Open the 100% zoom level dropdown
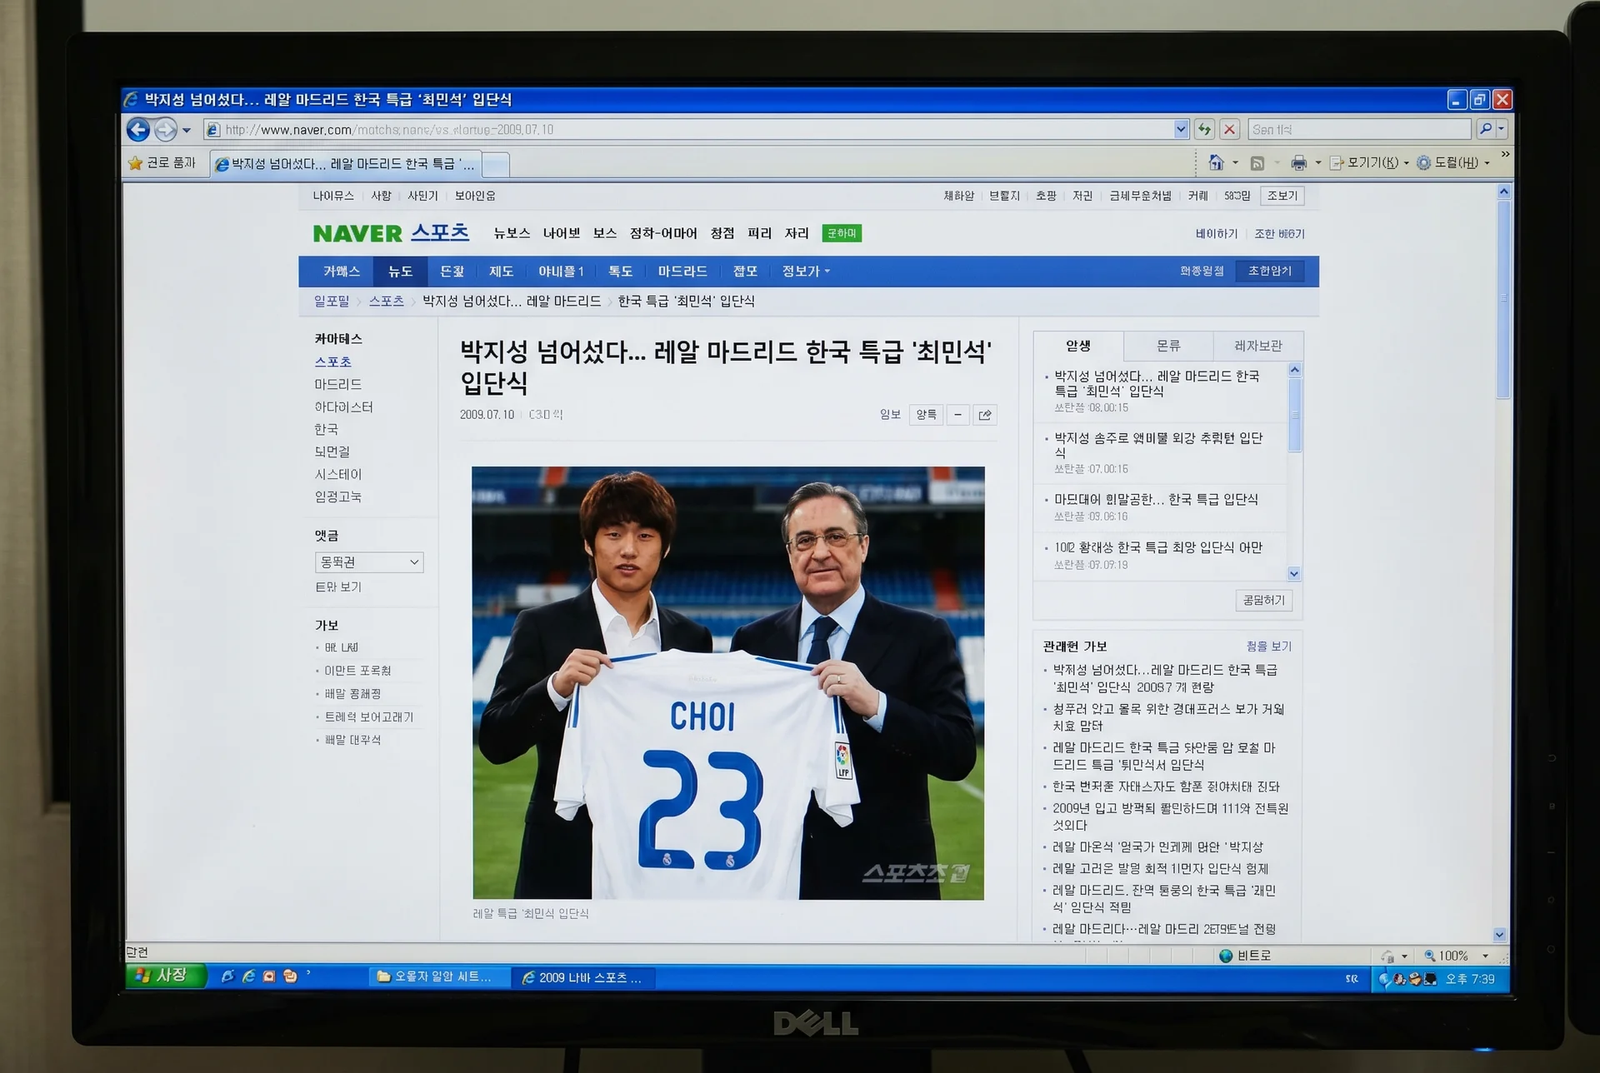Screen dimensions: 1600x1073 [1485, 956]
